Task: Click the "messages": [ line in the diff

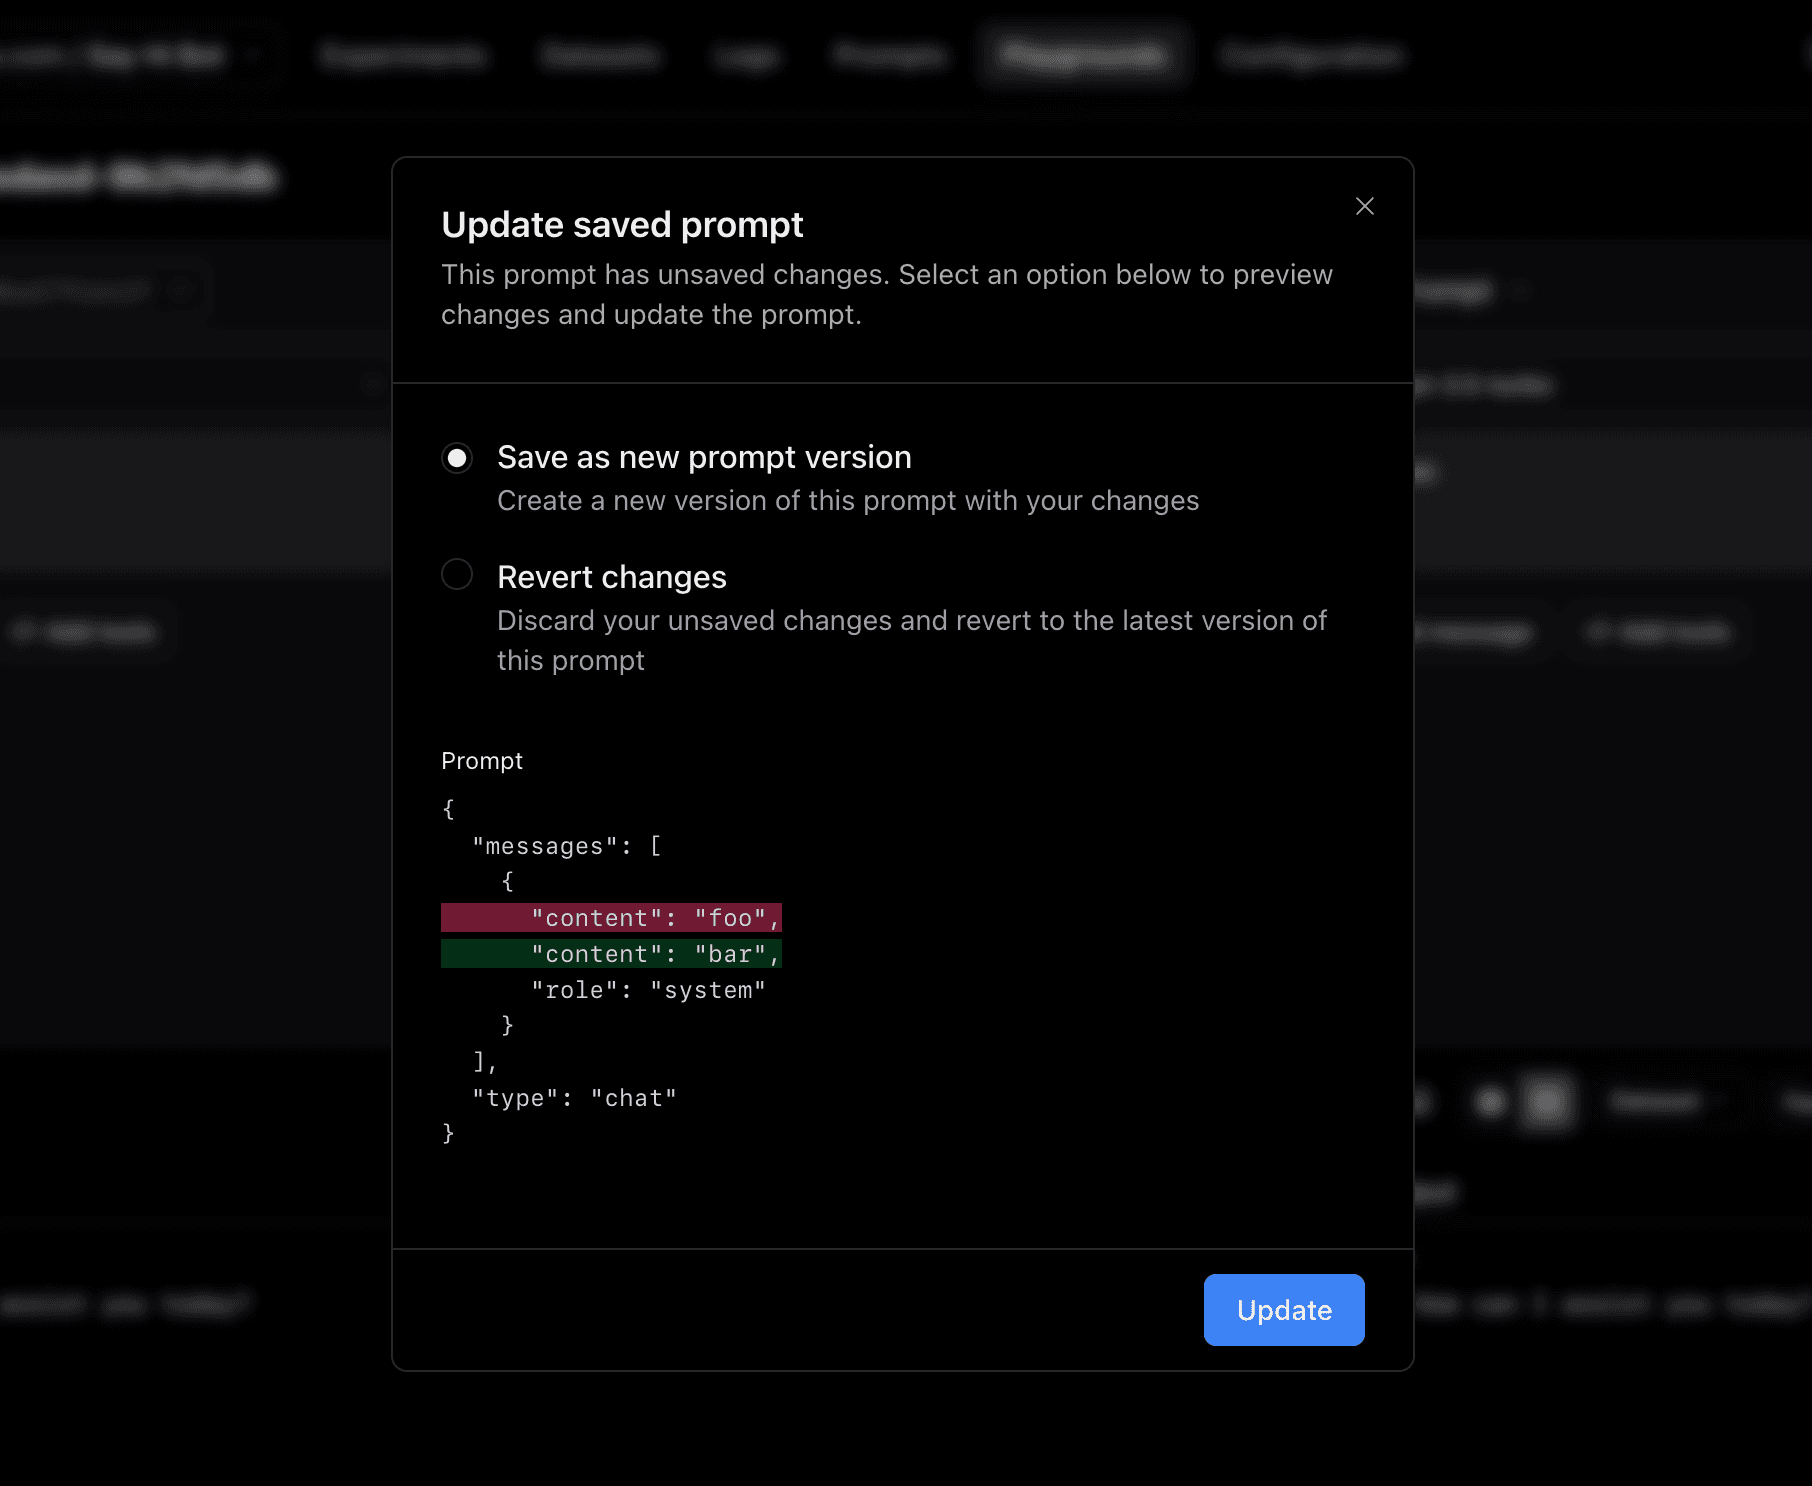Action: click(x=566, y=846)
